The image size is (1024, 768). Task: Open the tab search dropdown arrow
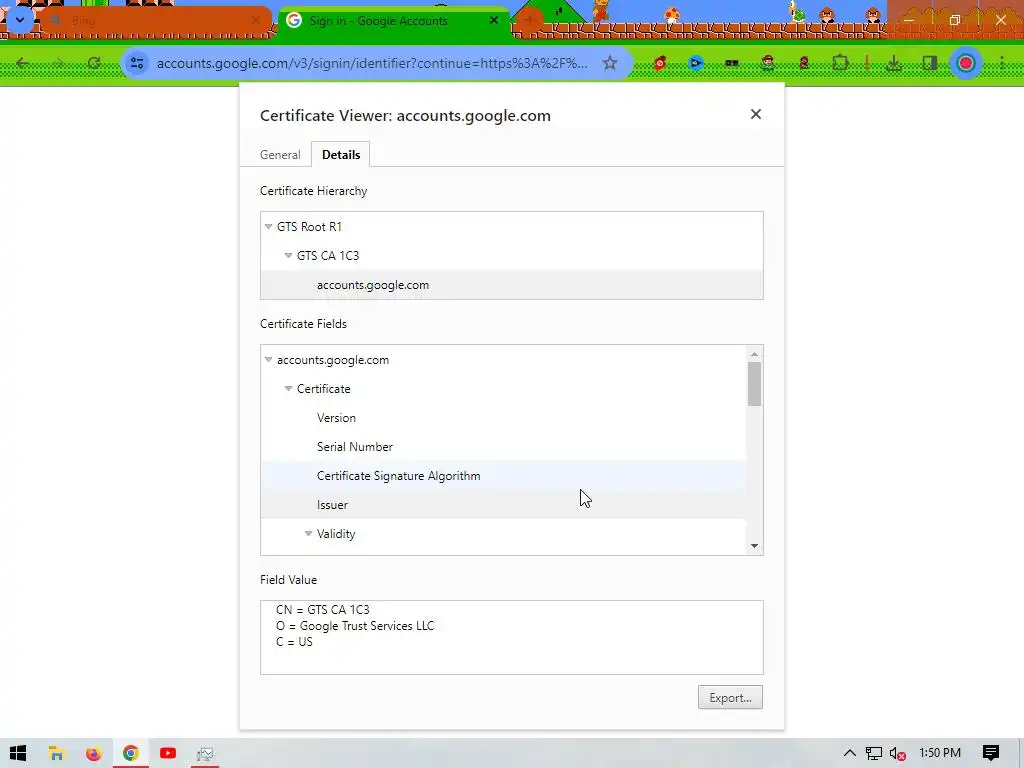click(20, 20)
